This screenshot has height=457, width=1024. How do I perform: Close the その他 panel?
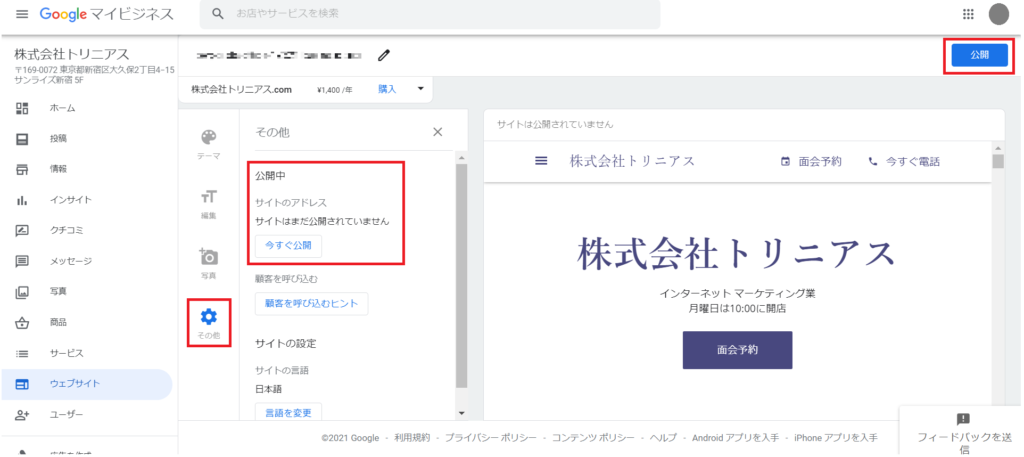[x=438, y=132]
